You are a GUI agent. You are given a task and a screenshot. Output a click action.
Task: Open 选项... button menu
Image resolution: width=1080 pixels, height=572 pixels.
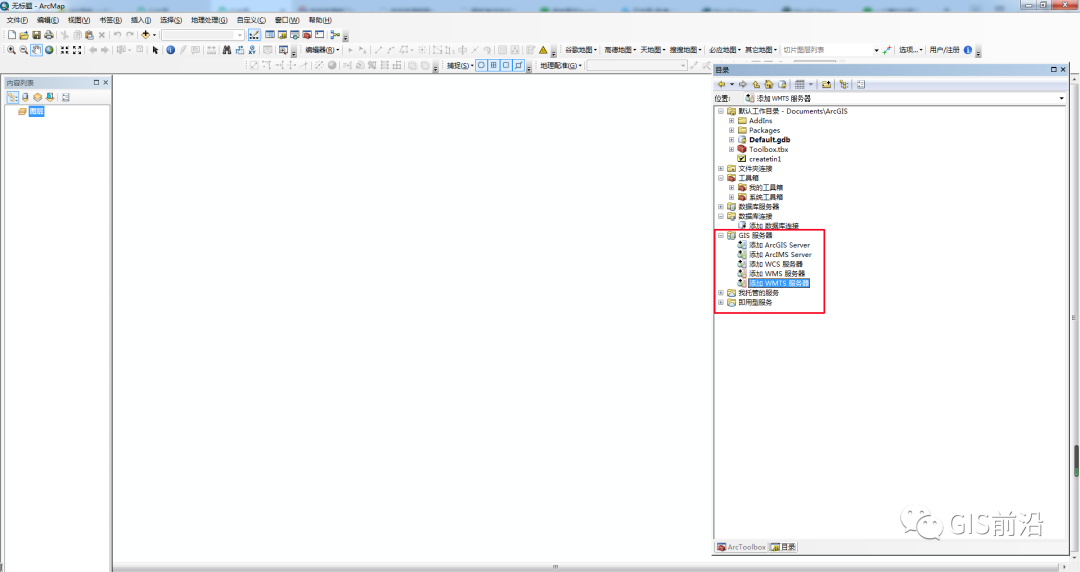click(x=911, y=50)
